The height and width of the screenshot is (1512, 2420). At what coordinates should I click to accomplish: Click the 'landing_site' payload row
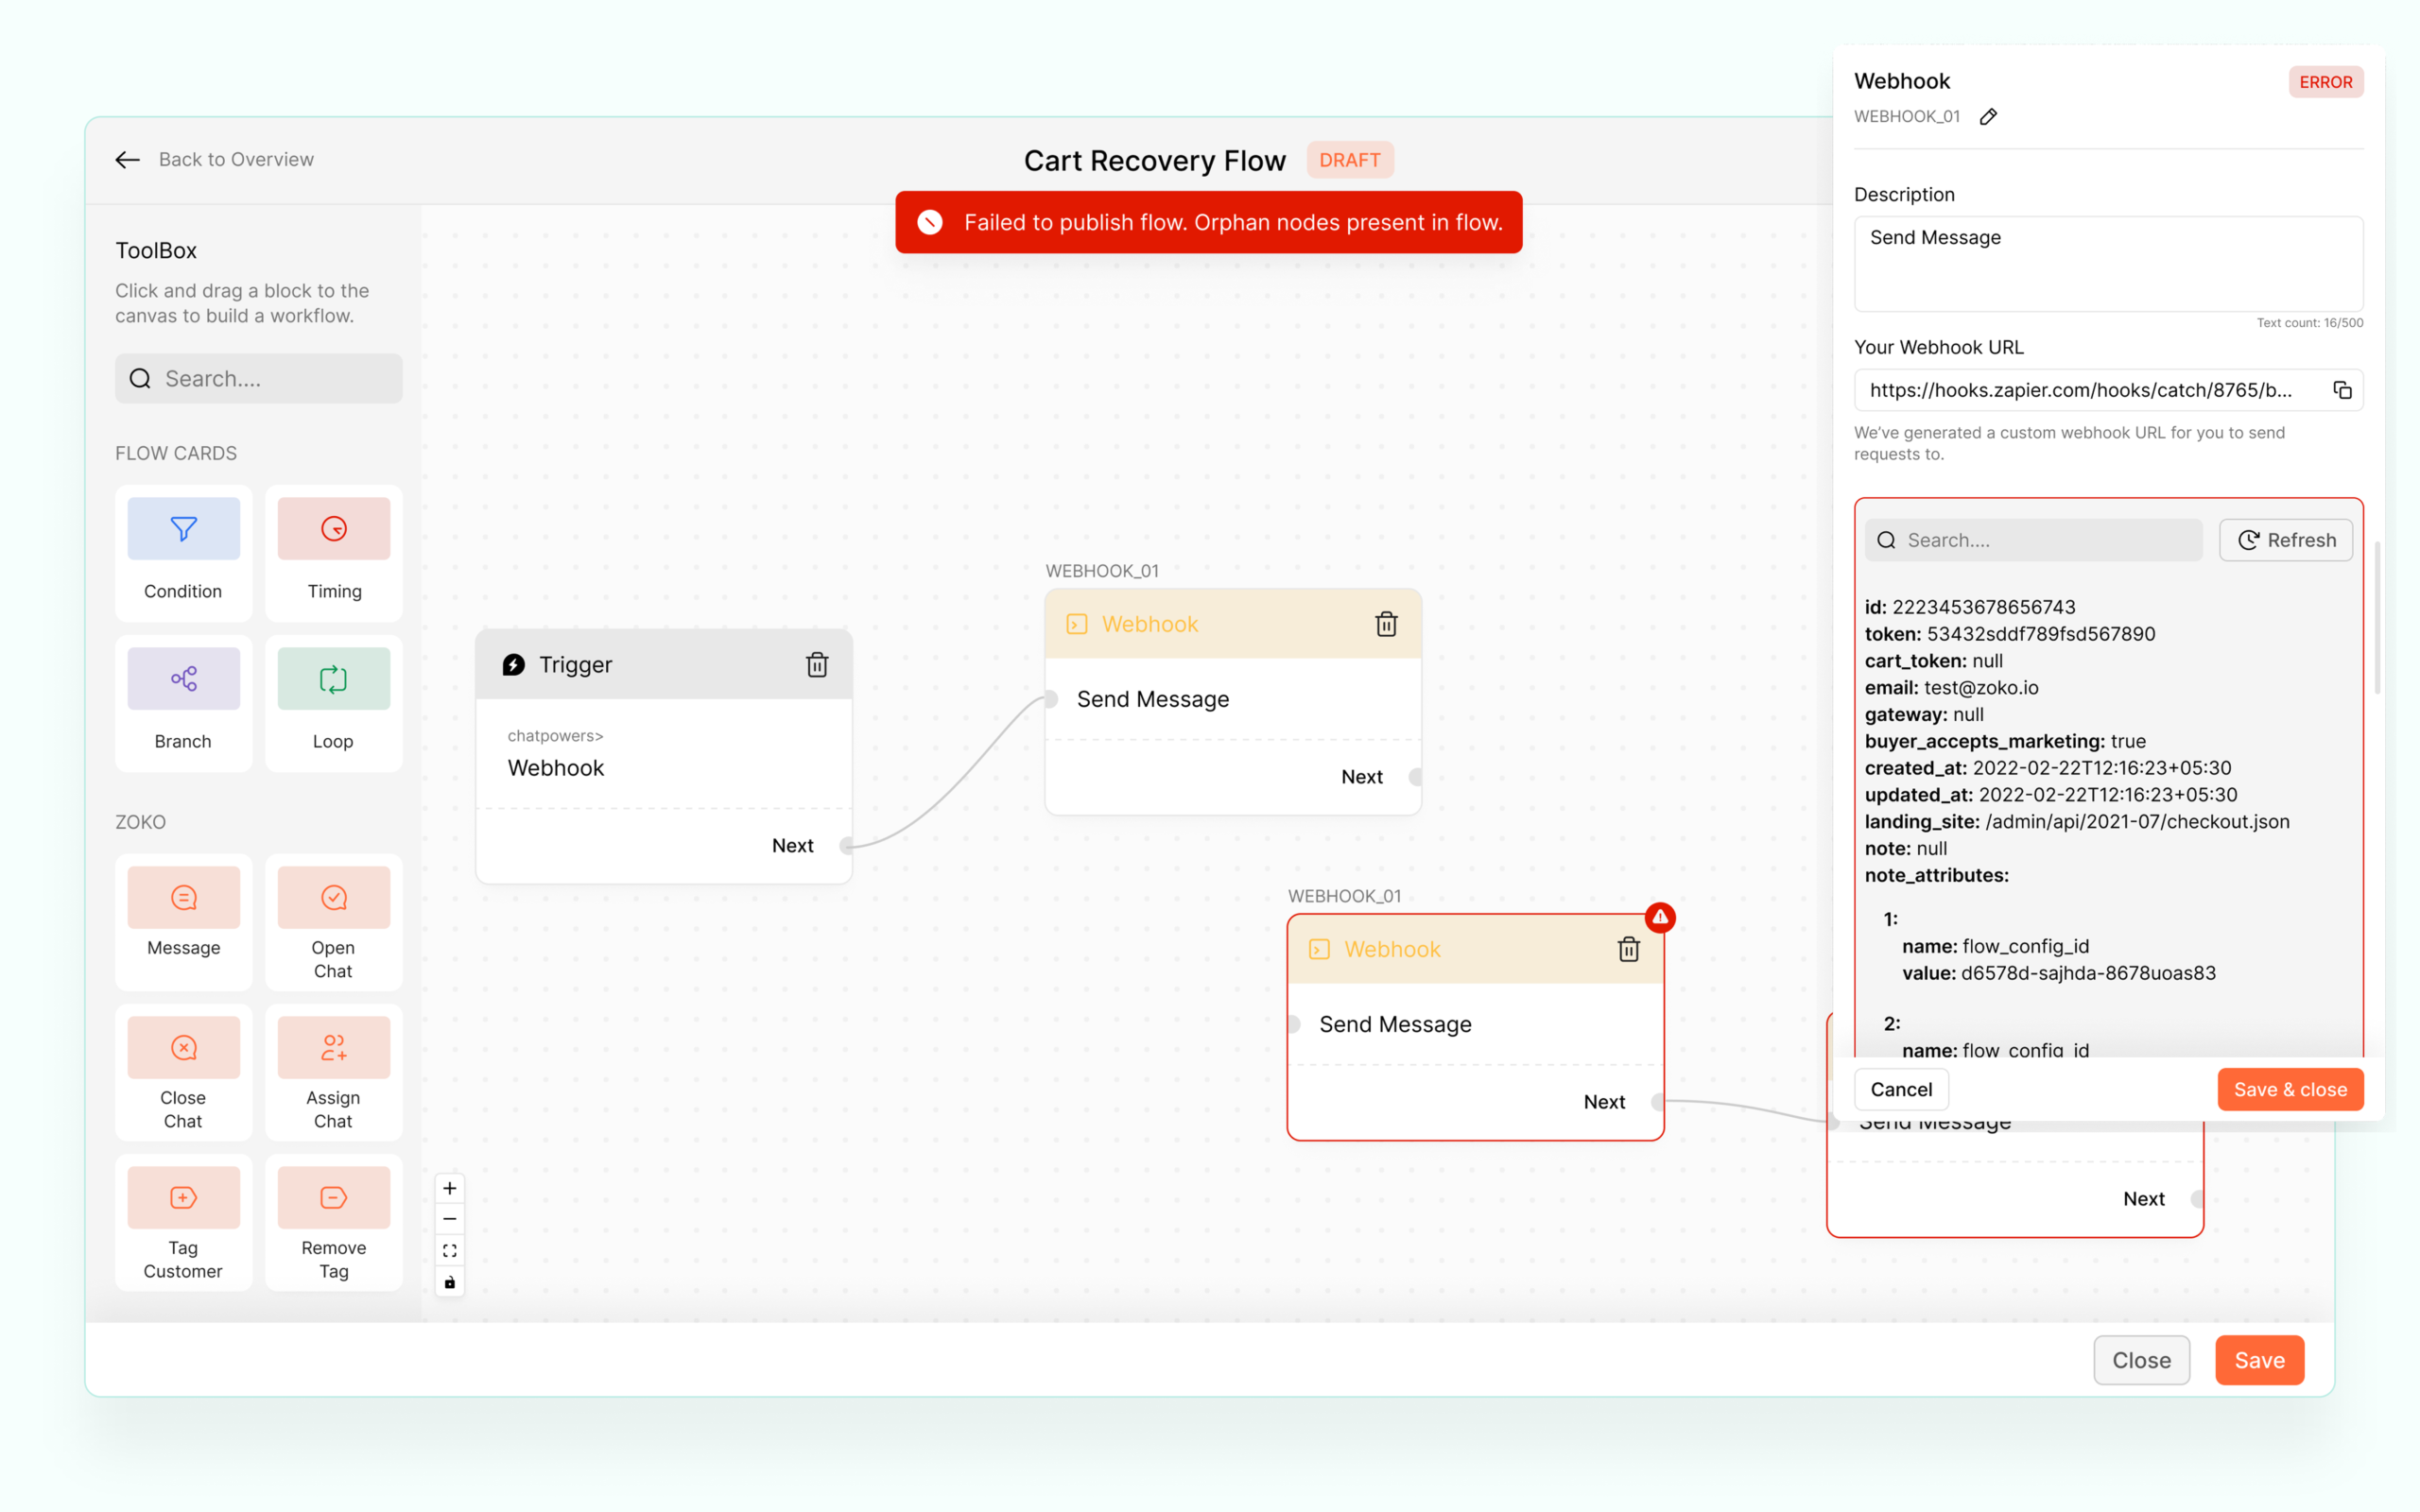(x=2076, y=821)
